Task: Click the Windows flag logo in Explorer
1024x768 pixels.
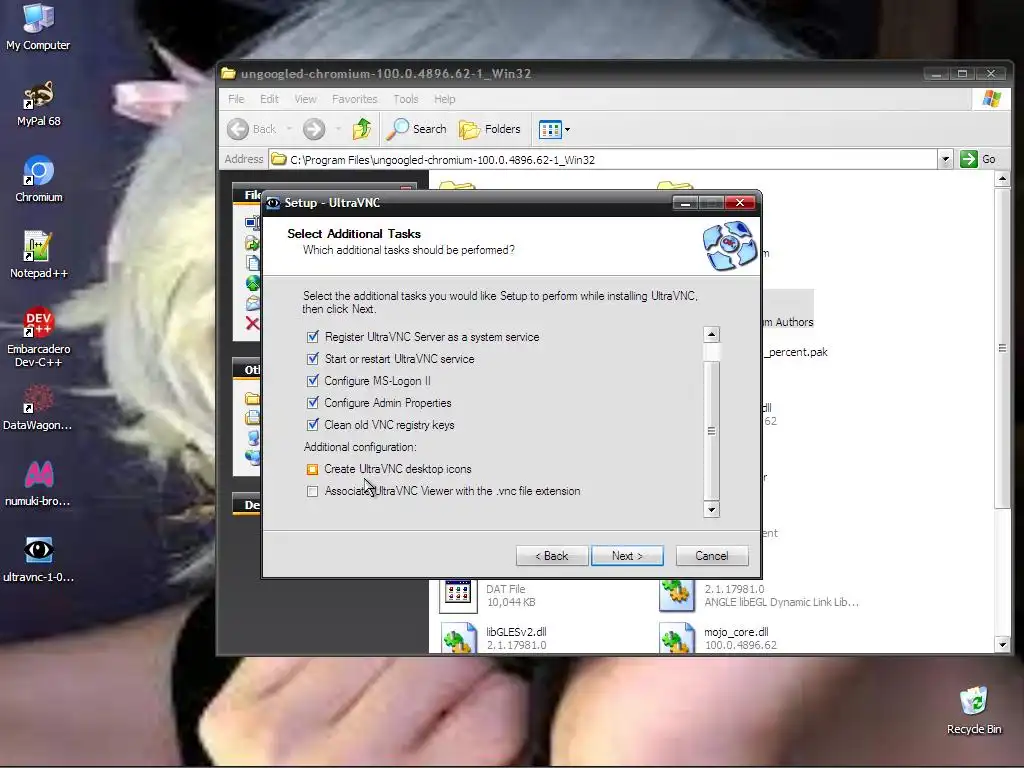Action: pos(991,99)
